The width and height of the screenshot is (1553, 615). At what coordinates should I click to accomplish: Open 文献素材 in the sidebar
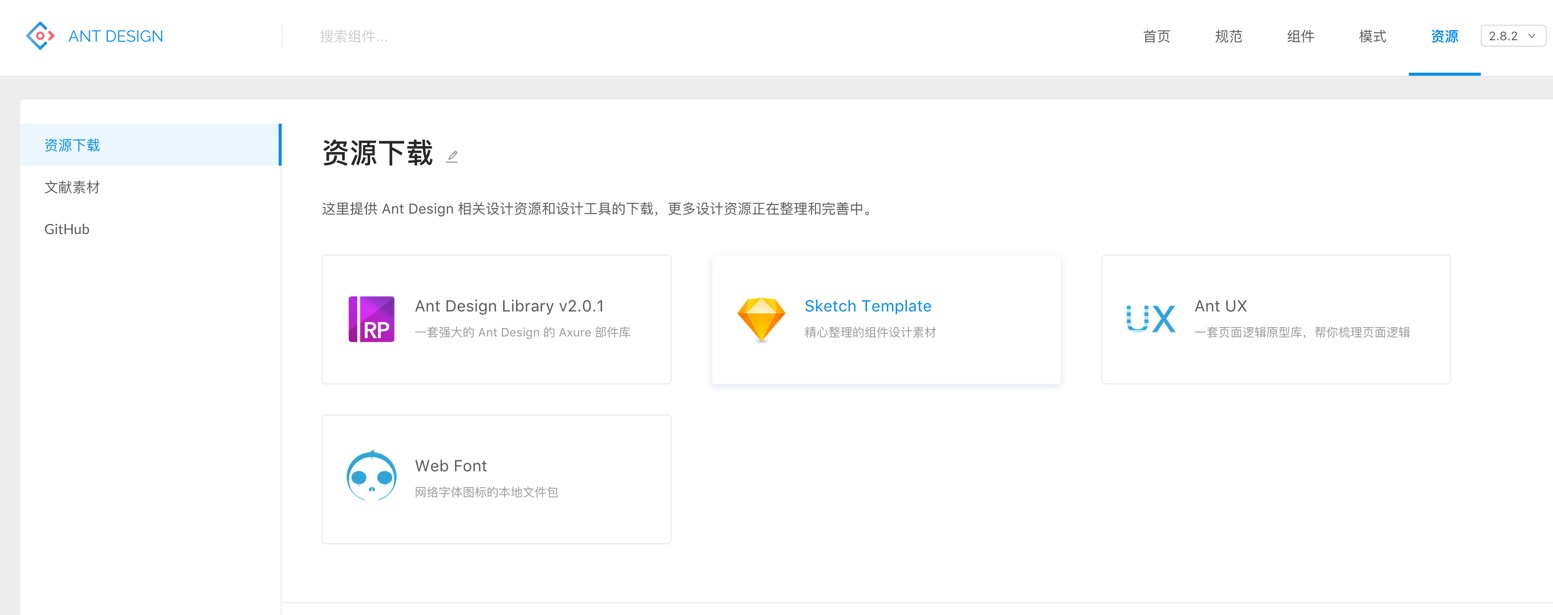[x=72, y=187]
